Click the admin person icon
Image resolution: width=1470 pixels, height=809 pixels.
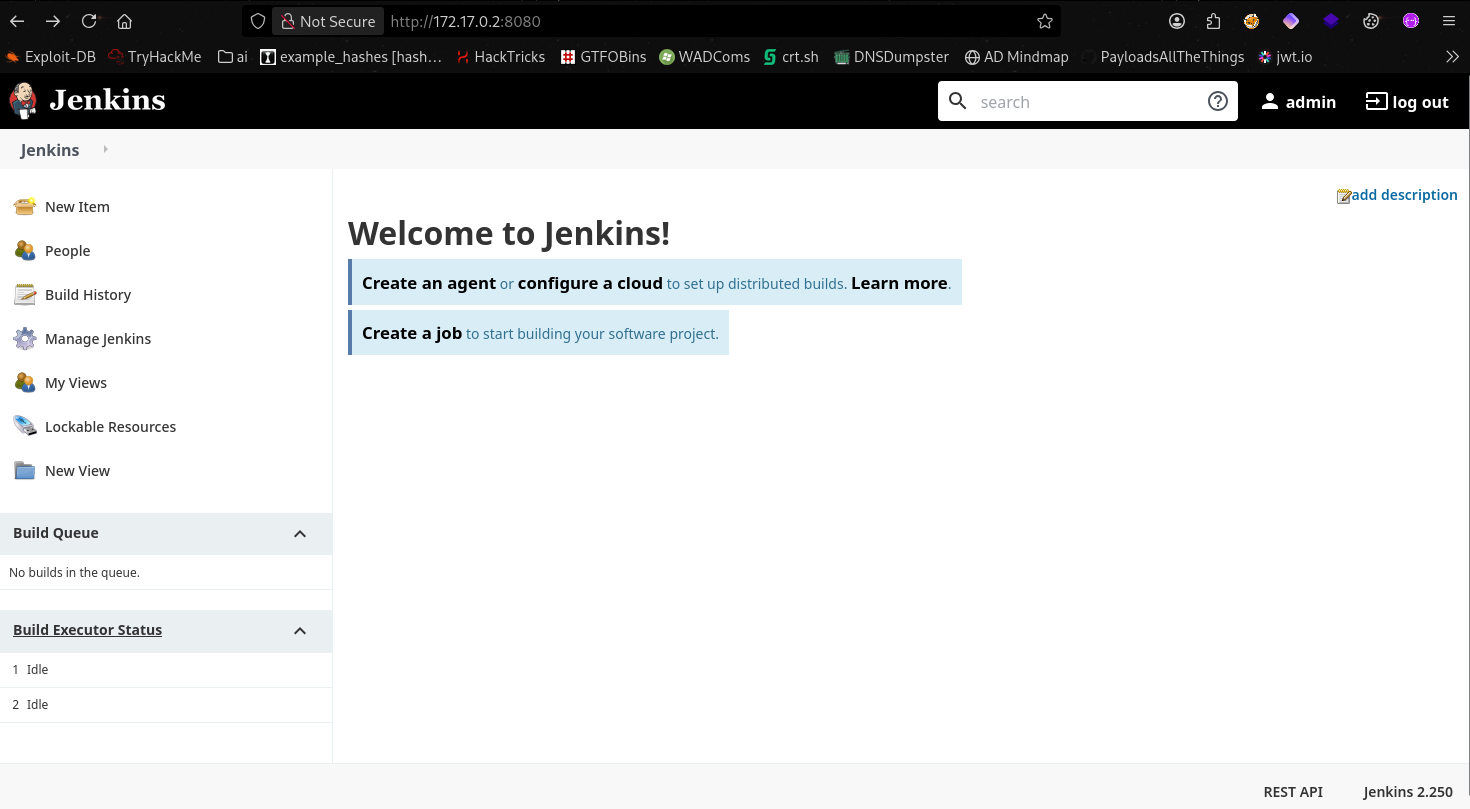point(1270,101)
